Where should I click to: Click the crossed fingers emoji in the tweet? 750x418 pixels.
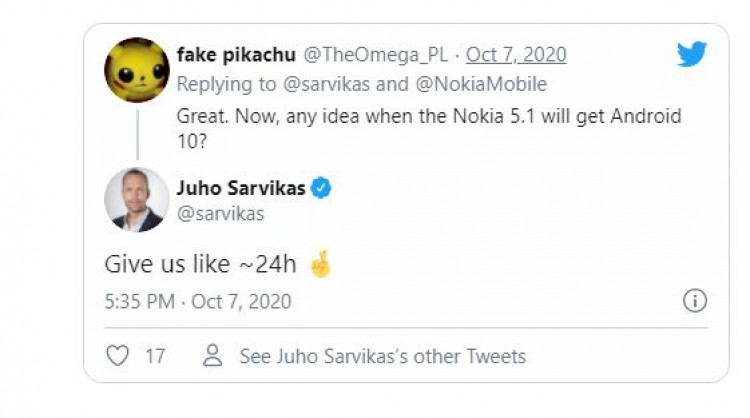pyautogui.click(x=320, y=264)
